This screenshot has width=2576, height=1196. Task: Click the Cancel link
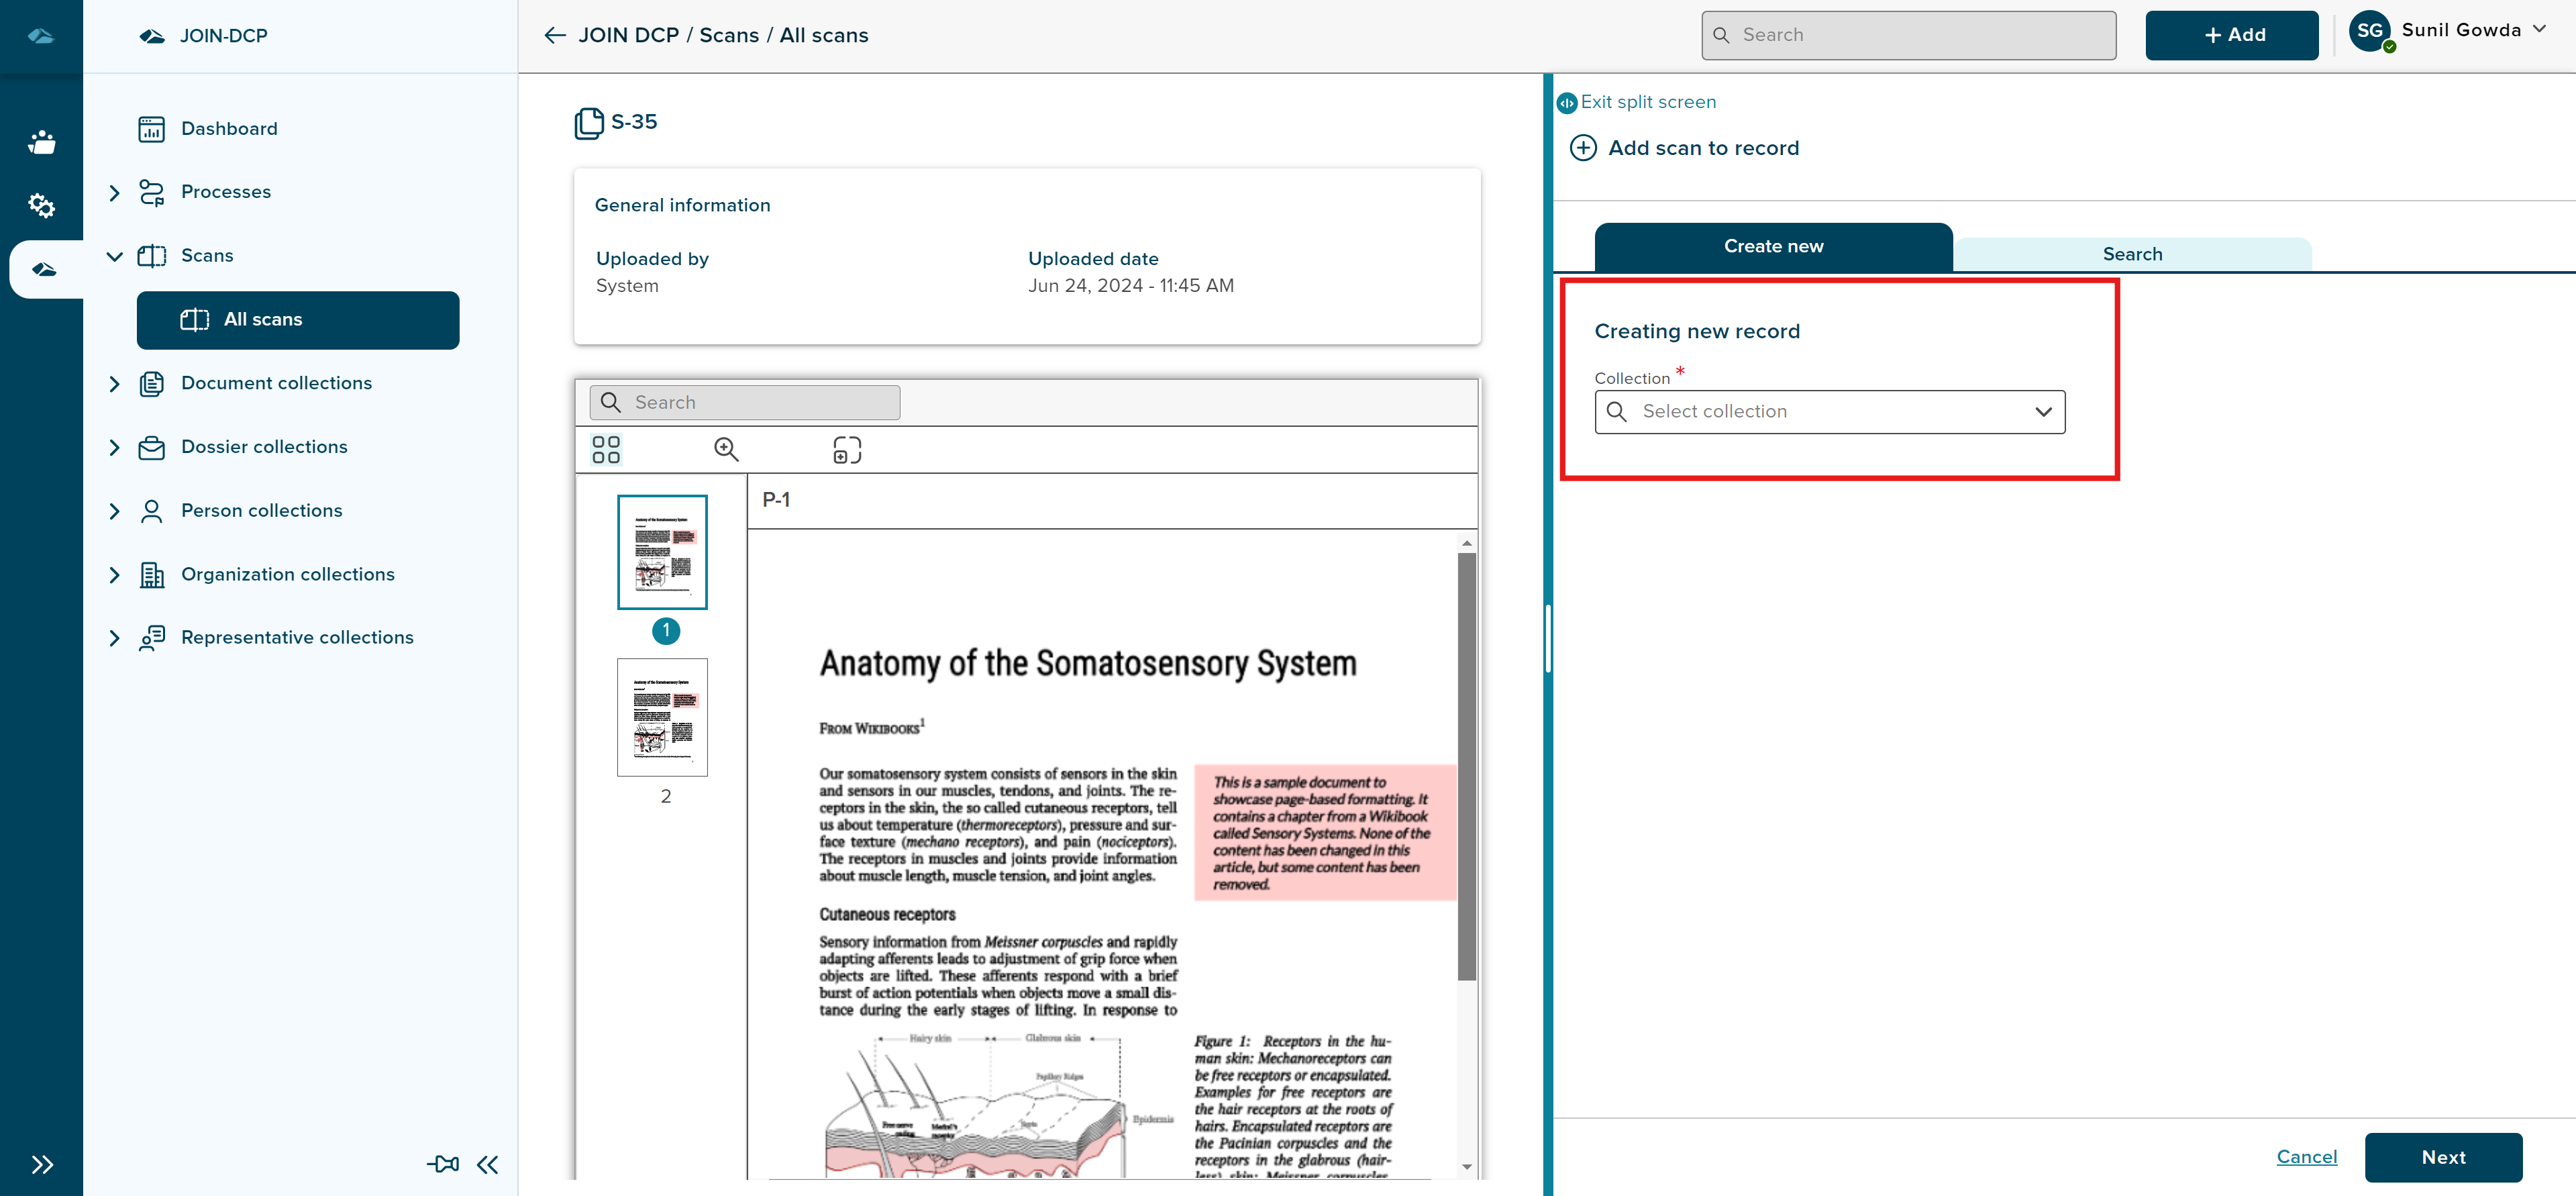tap(2306, 1157)
